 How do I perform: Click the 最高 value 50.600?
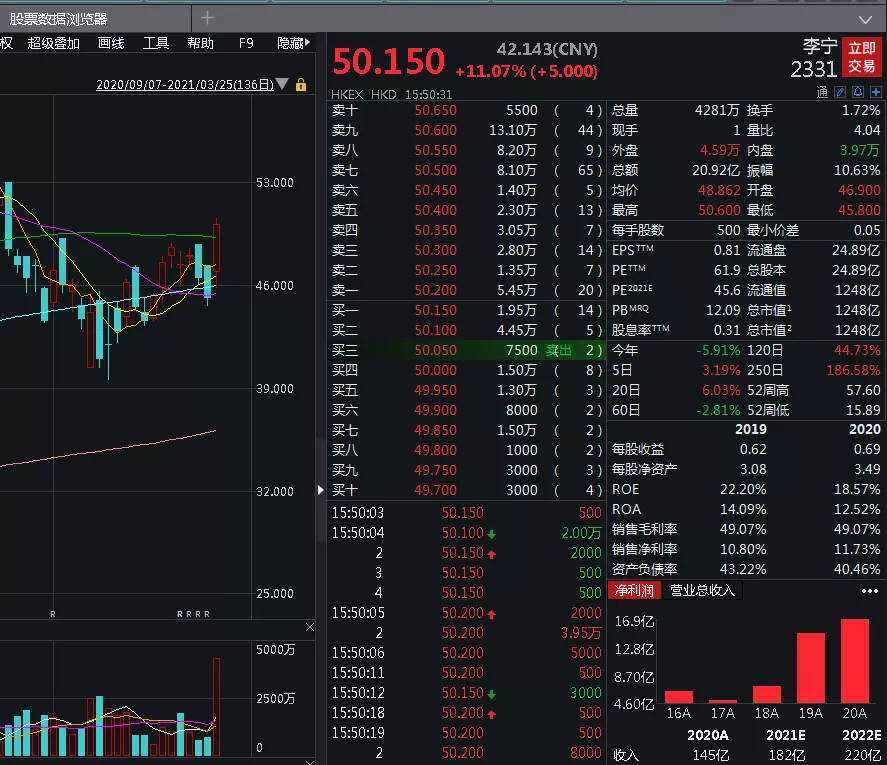click(719, 210)
